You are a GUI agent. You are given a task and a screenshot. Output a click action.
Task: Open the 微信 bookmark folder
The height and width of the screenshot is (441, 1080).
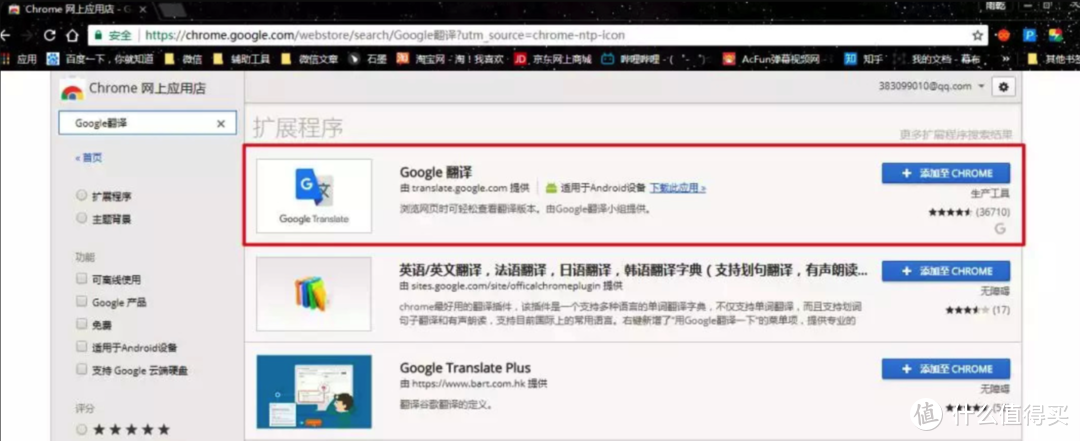coord(183,59)
